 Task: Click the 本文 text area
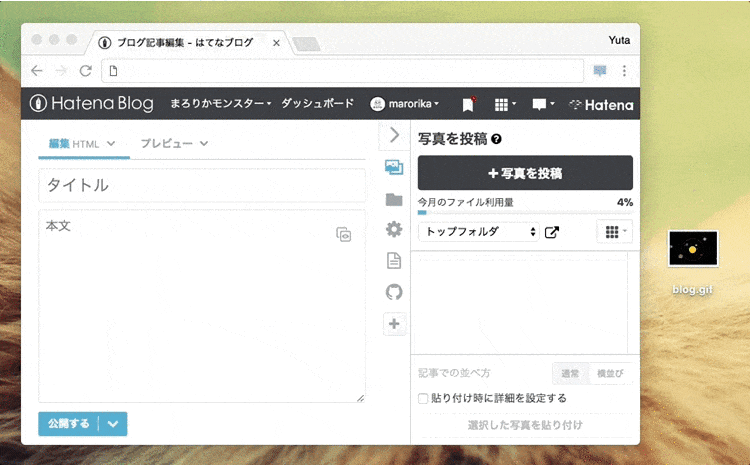[202, 306]
